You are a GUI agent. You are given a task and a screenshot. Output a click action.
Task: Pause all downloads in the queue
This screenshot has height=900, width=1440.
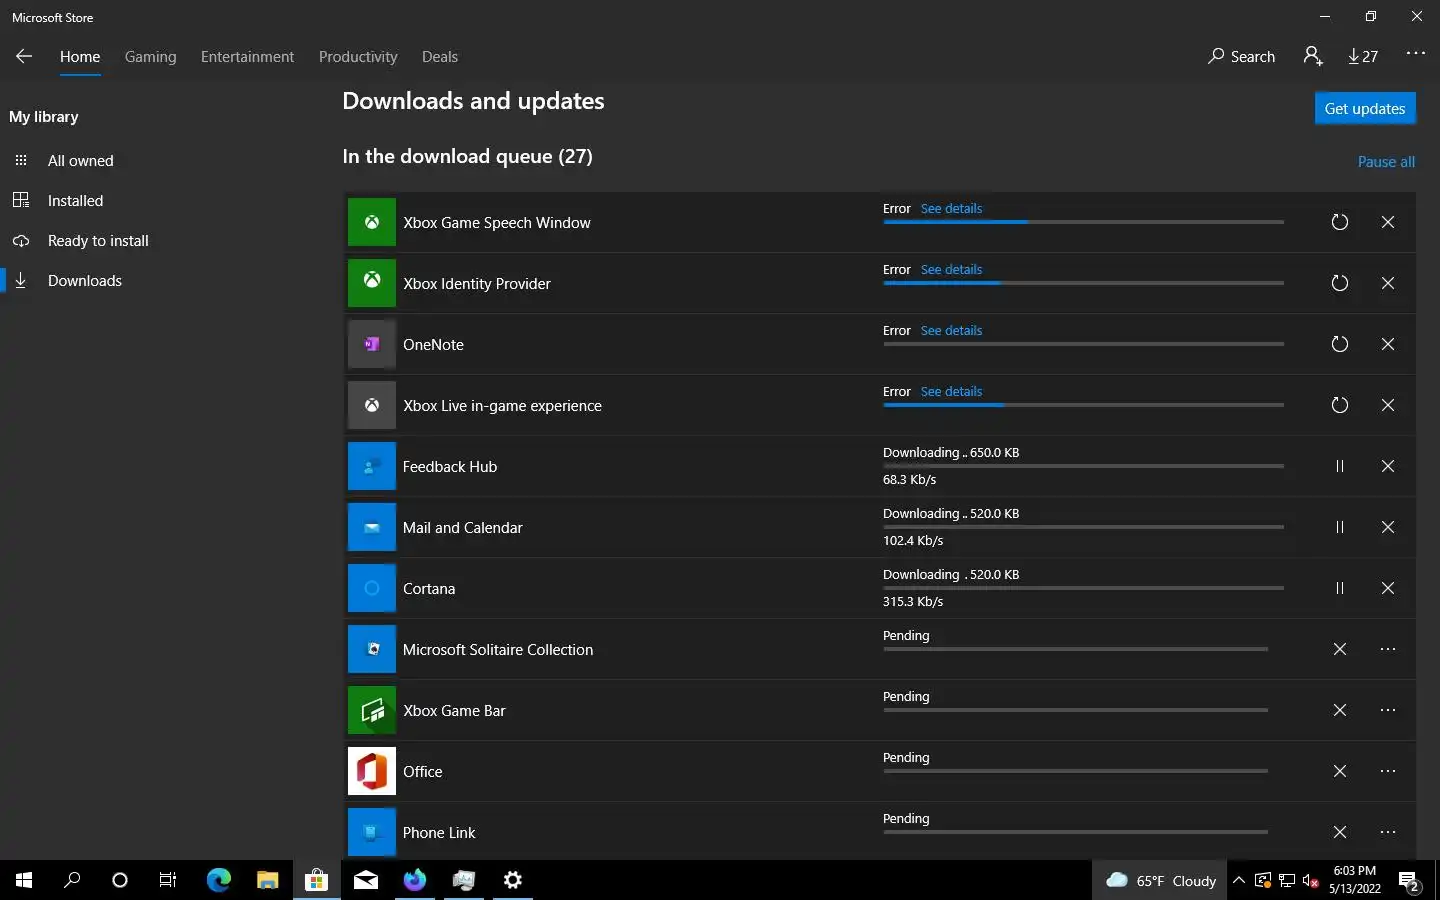pos(1386,161)
